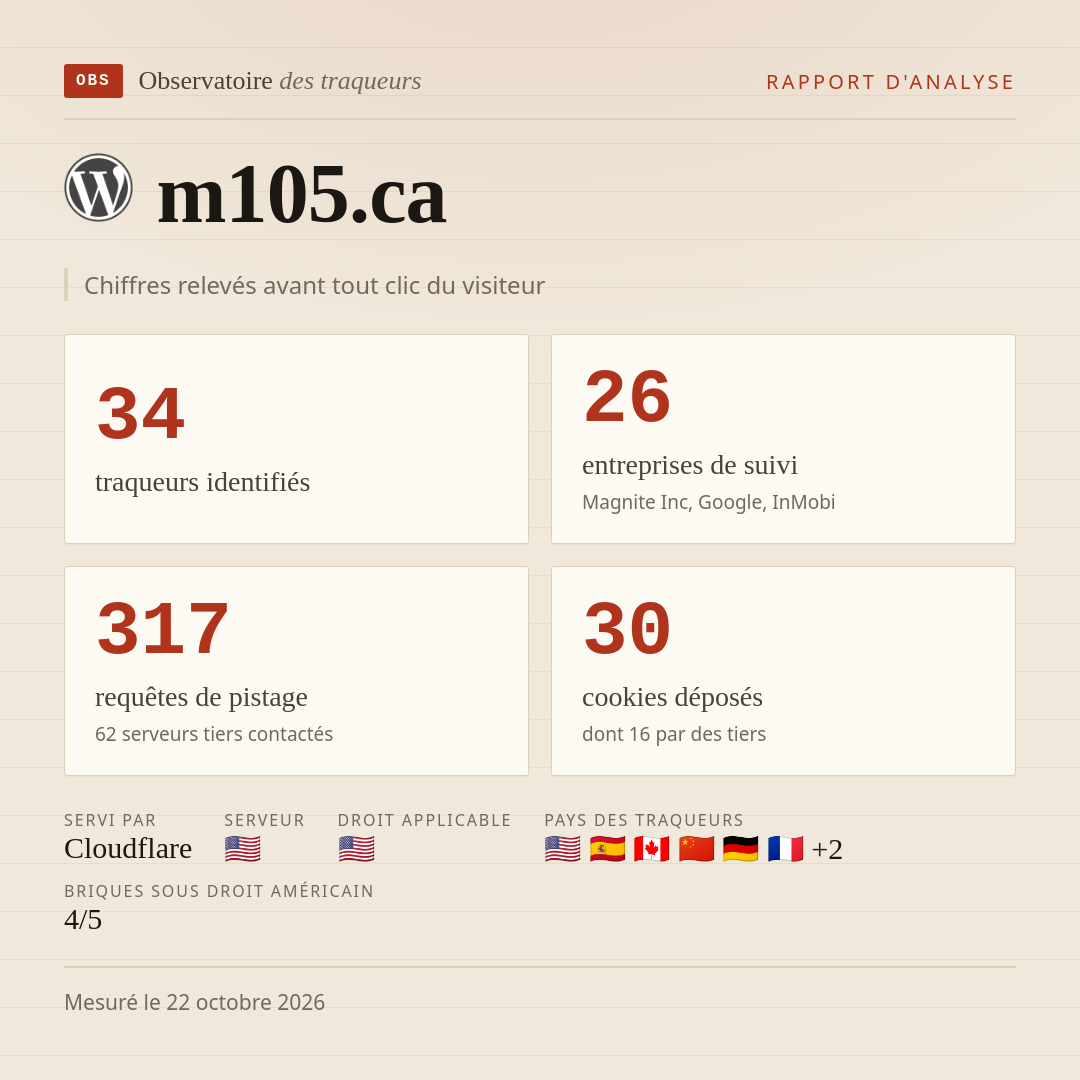Click the traqueurs identifiés label
Screen dimensions: 1080x1080
pos(202,482)
